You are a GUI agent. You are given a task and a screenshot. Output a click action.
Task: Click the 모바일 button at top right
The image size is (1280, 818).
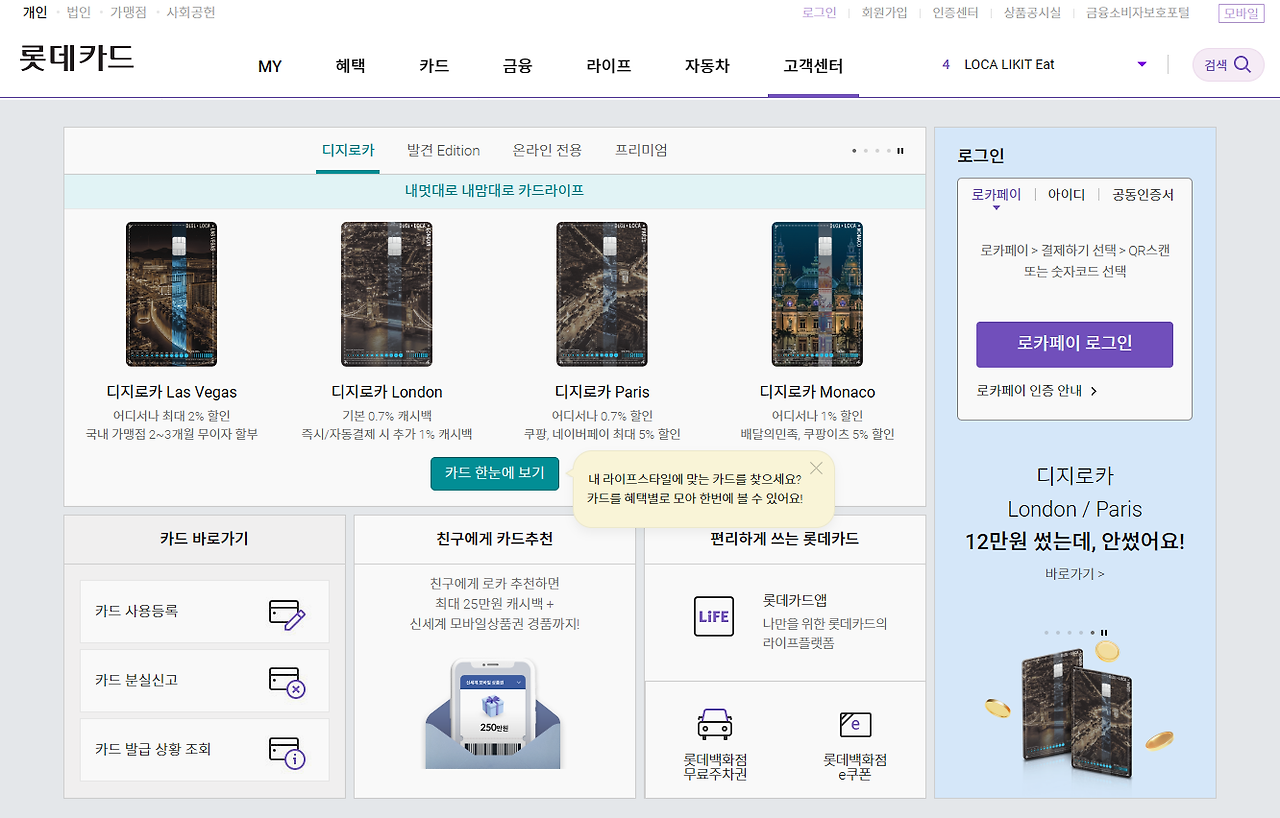(x=1241, y=13)
